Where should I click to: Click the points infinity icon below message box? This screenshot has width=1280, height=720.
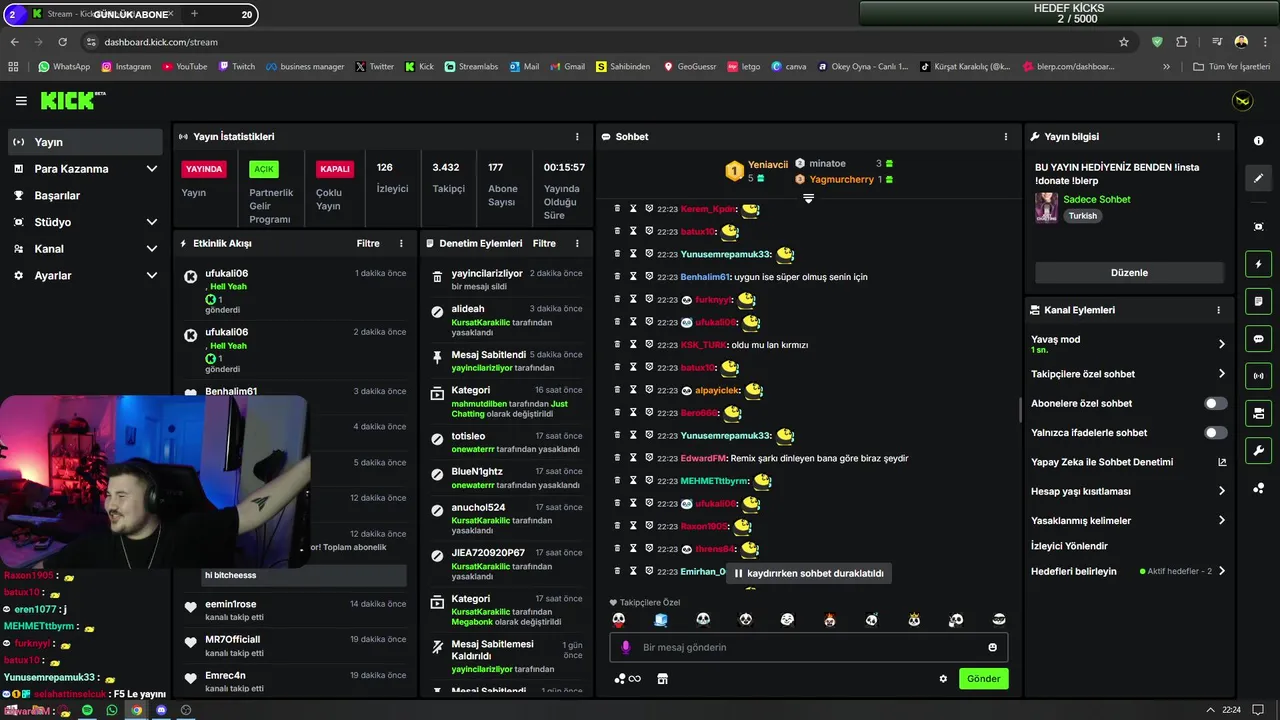click(627, 679)
